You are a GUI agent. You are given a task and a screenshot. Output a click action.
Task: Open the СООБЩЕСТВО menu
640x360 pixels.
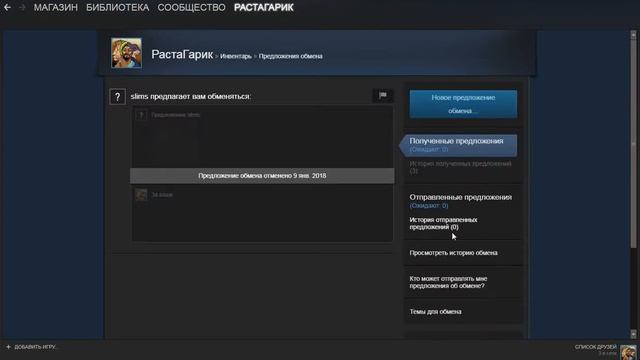click(191, 7)
